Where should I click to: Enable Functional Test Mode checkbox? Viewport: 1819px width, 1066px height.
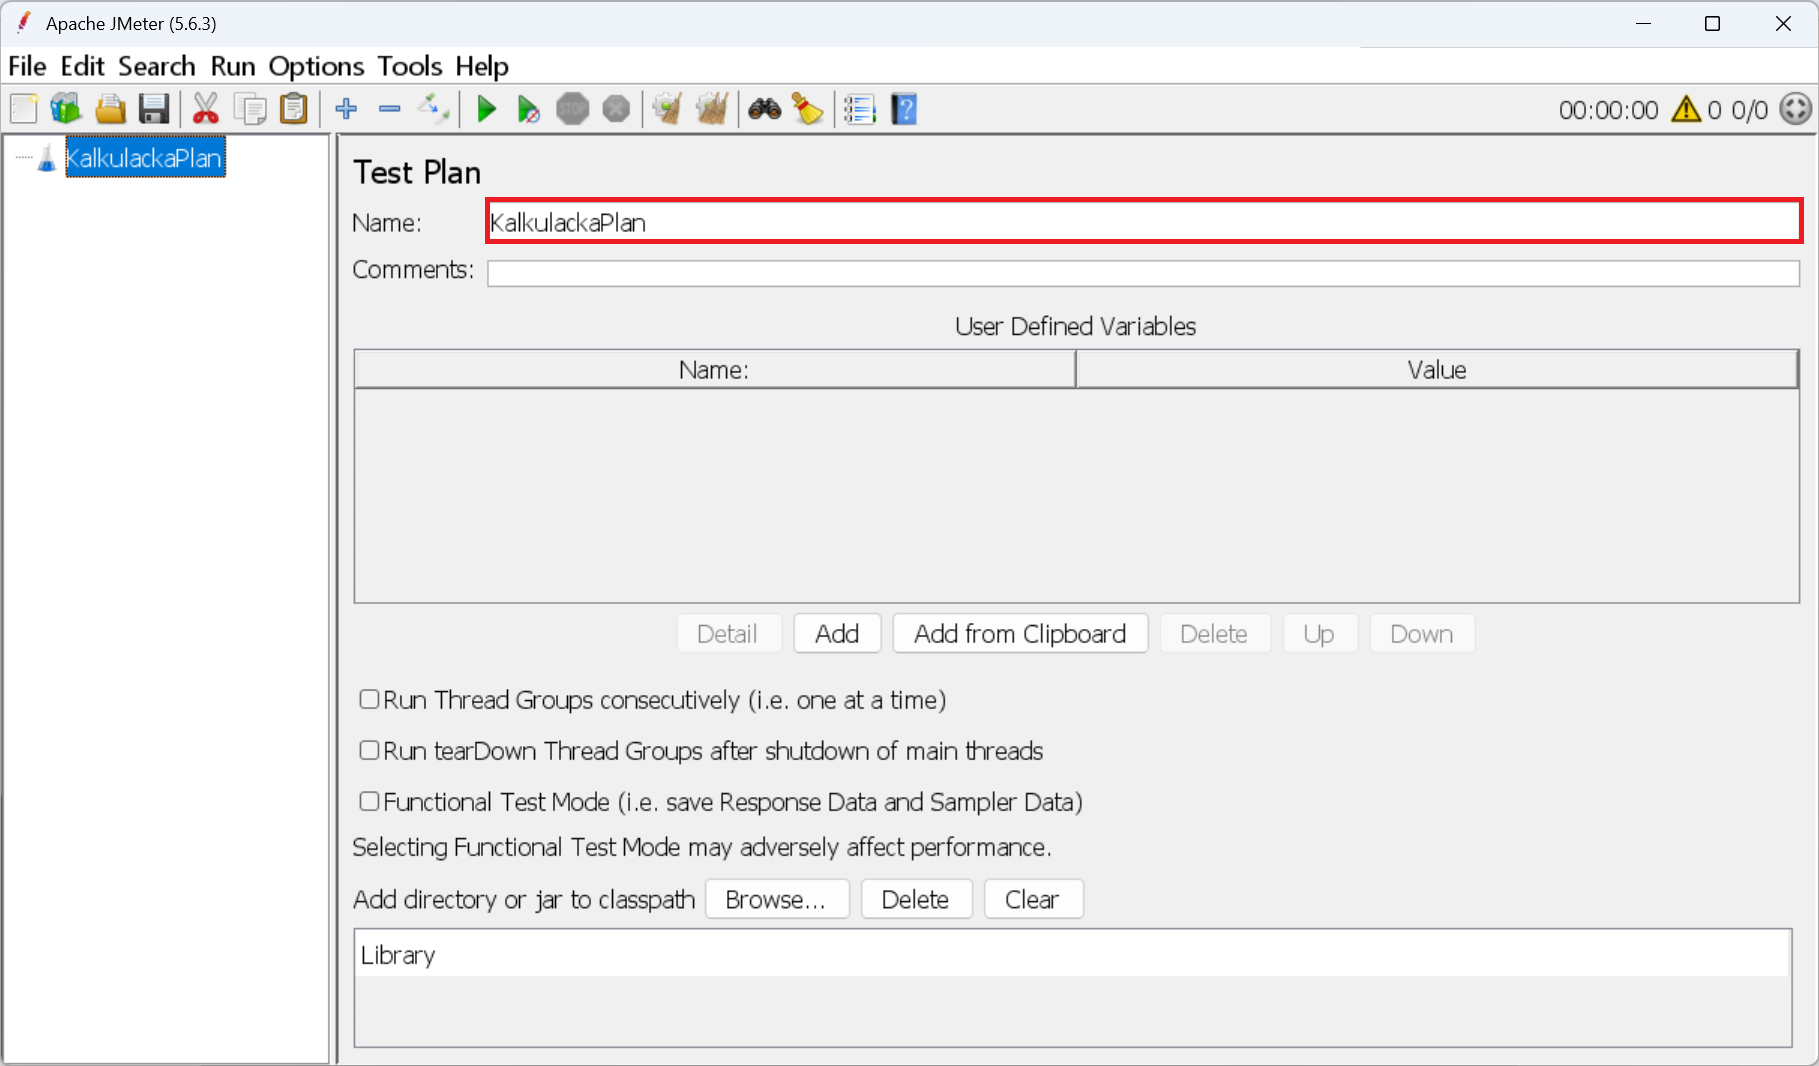(369, 802)
